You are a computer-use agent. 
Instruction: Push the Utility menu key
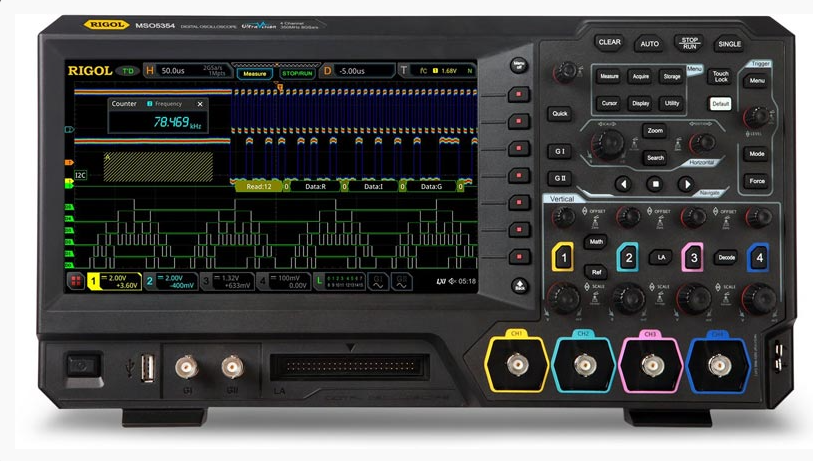pyautogui.click(x=672, y=103)
